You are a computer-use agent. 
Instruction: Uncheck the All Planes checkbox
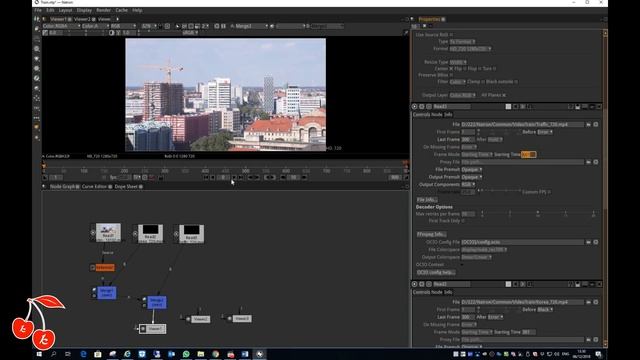point(504,95)
